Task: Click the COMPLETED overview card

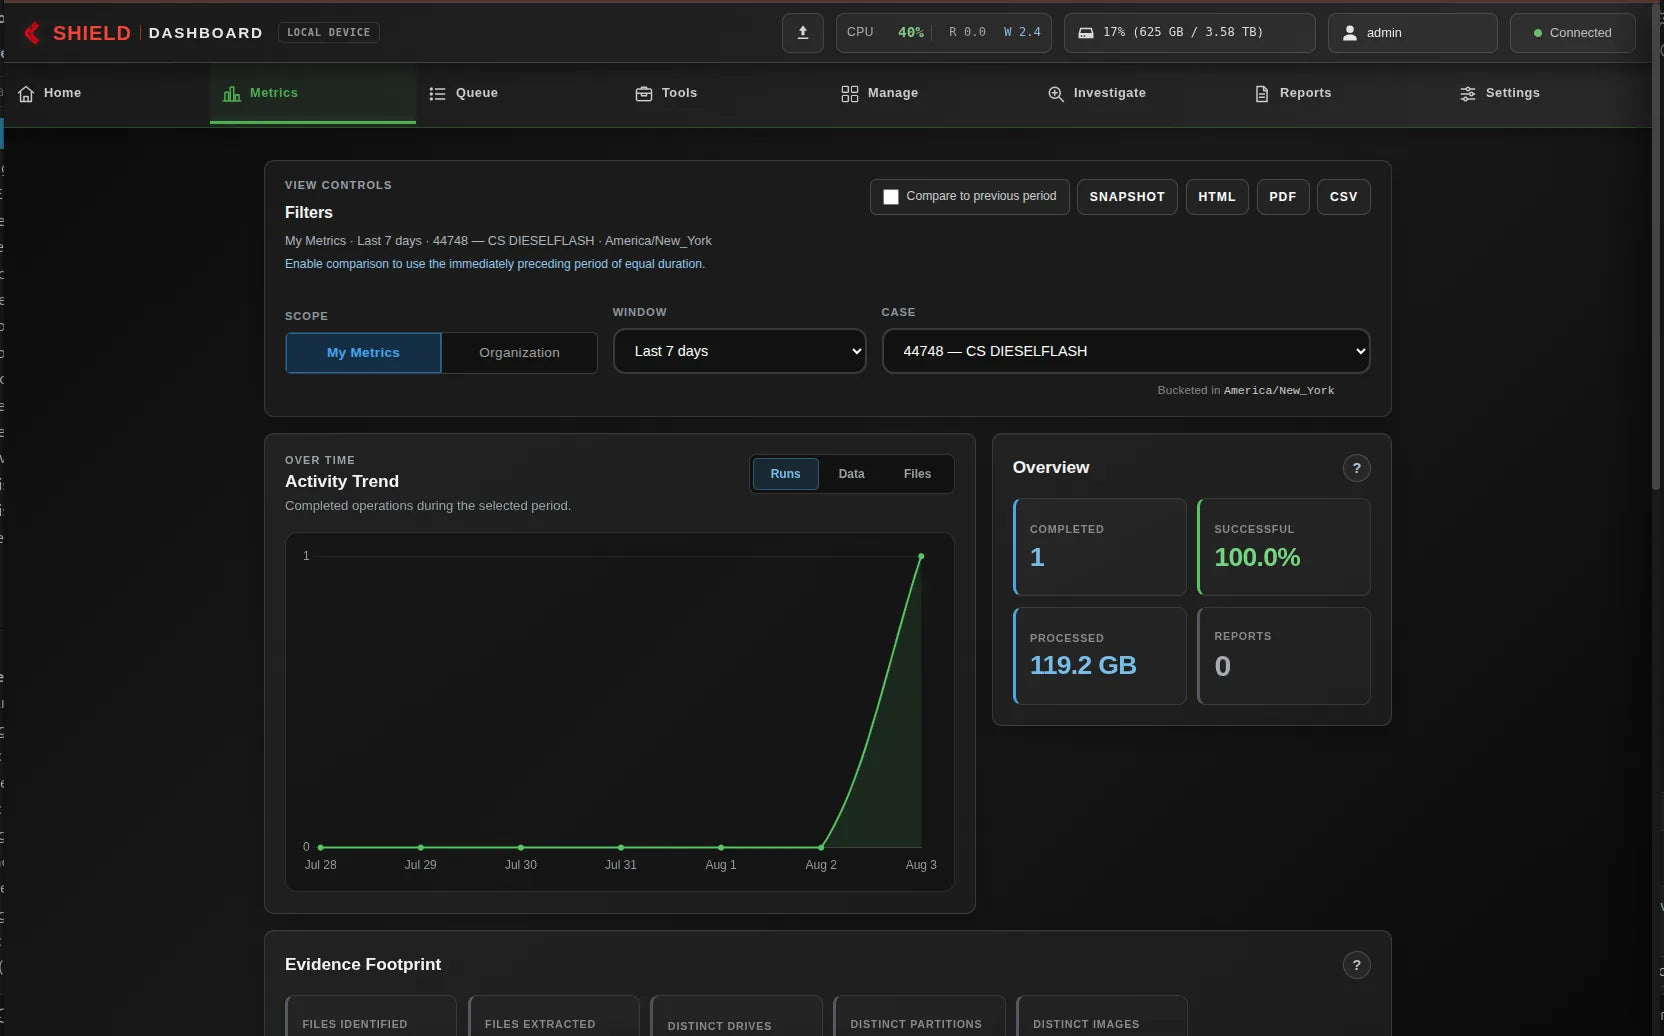Action: [1100, 547]
